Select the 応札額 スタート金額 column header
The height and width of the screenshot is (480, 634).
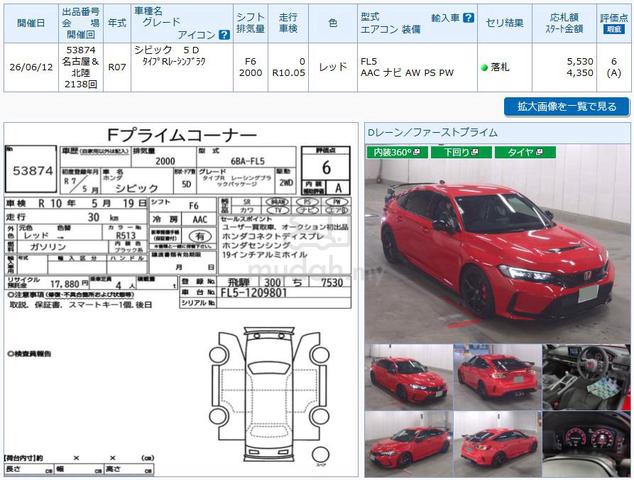coord(564,23)
